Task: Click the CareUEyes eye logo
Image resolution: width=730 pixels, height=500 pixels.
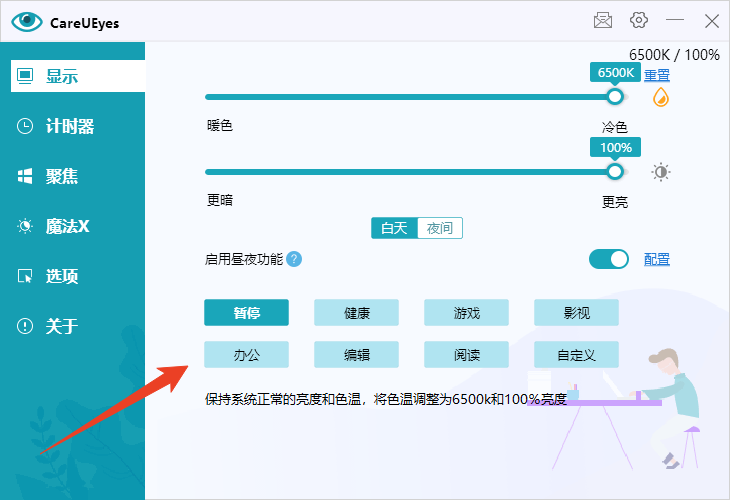Action: [27, 22]
